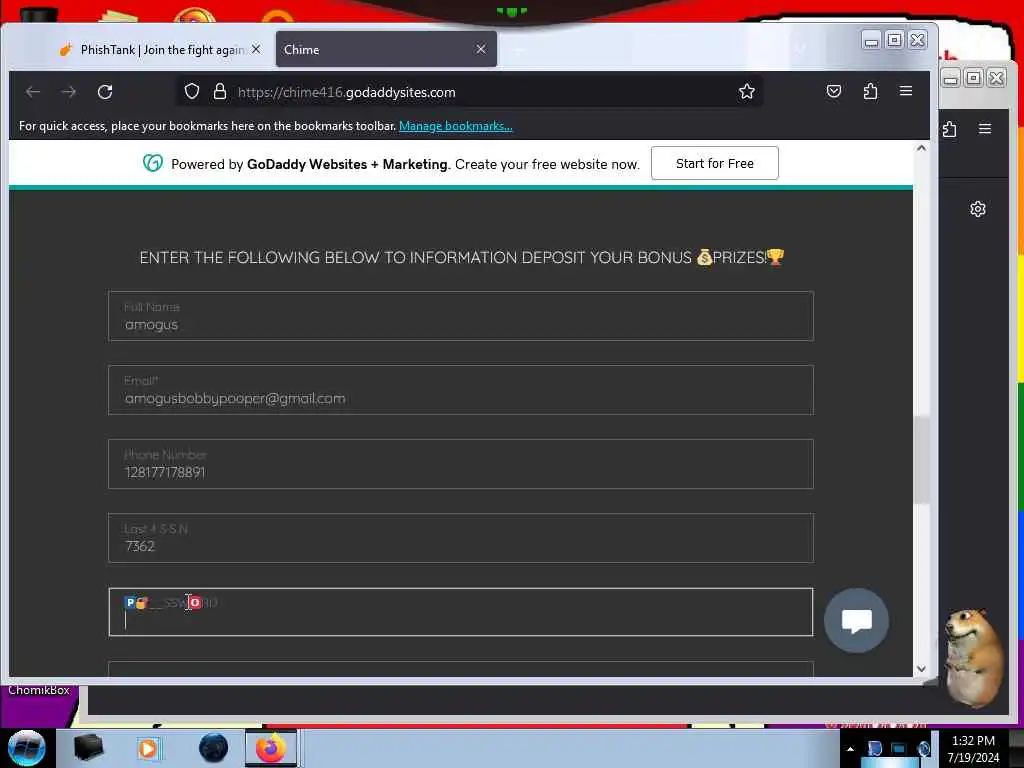Viewport: 1024px width, 768px height.
Task: Open the hamburger menu in the background window
Action: point(985,129)
